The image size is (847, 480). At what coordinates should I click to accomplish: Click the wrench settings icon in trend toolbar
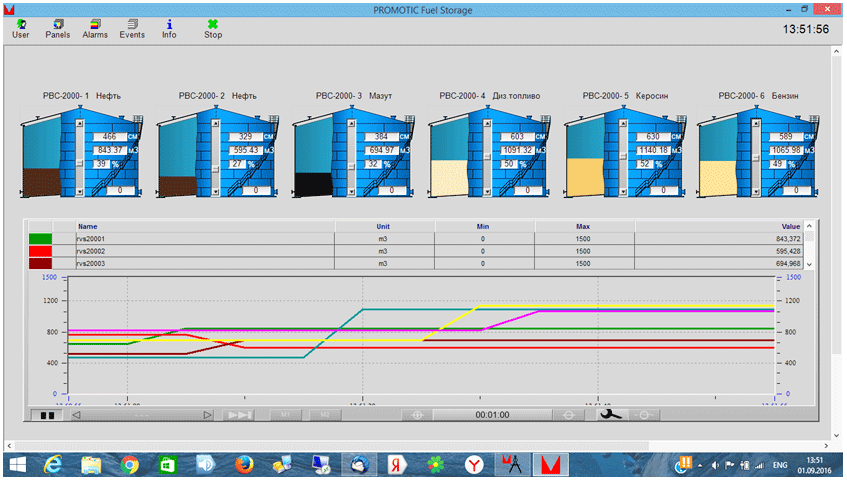coord(608,414)
